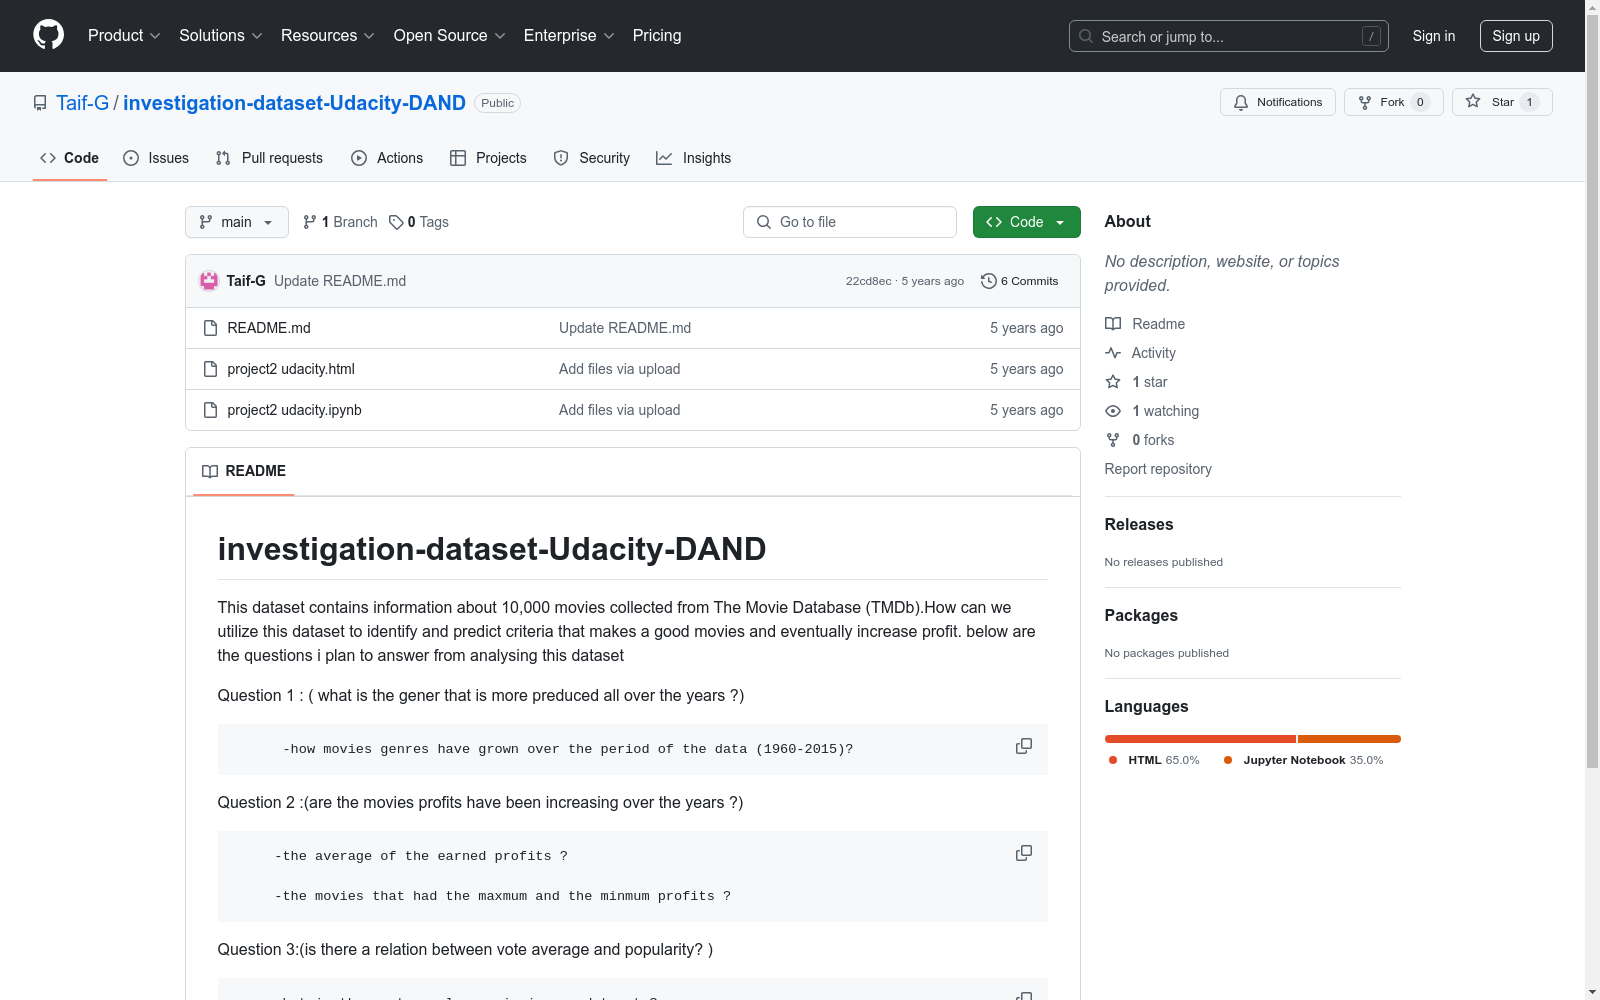Expand the Open Source menu
The height and width of the screenshot is (1000, 1600).
(450, 36)
